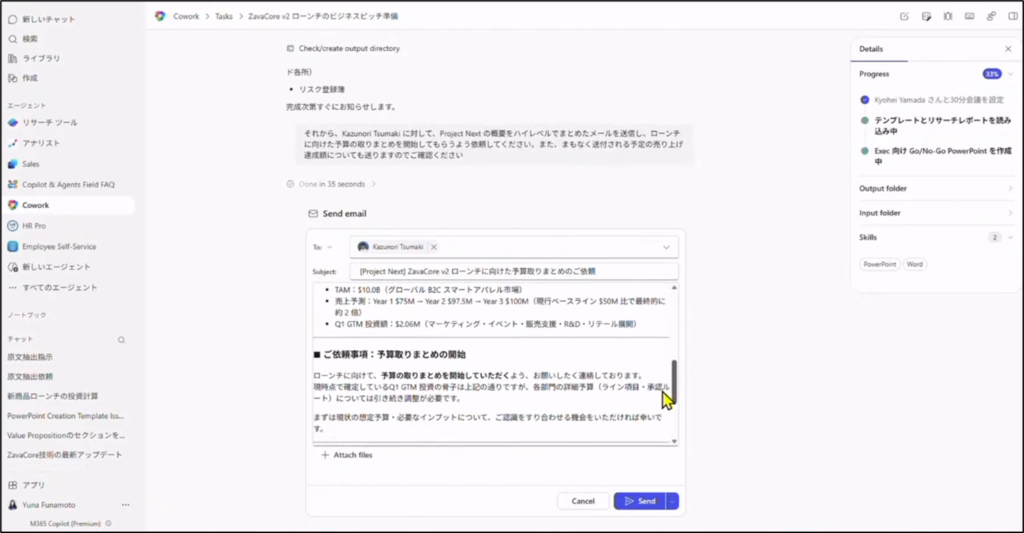This screenshot has height=533, width=1024.
Task: Remove Kazunori Tsumaki from recipients
Action: (x=435, y=247)
